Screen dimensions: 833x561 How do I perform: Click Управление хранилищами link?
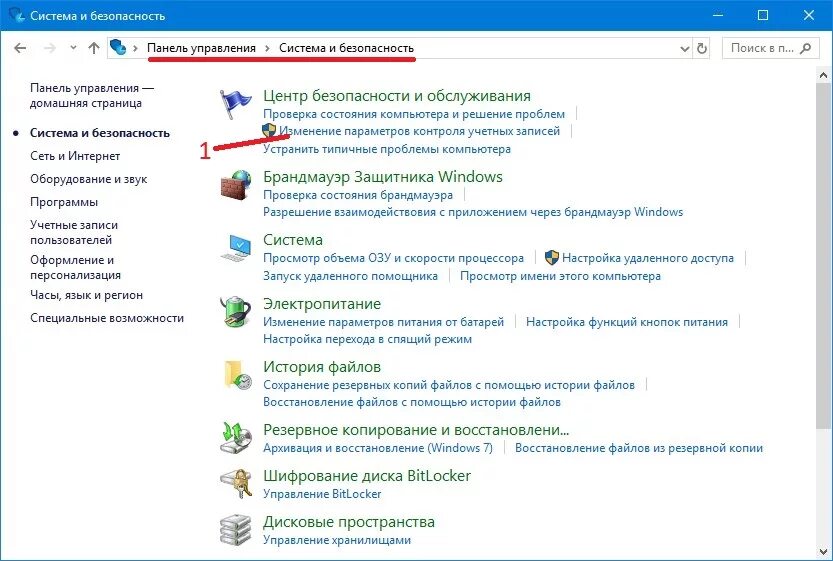click(337, 540)
